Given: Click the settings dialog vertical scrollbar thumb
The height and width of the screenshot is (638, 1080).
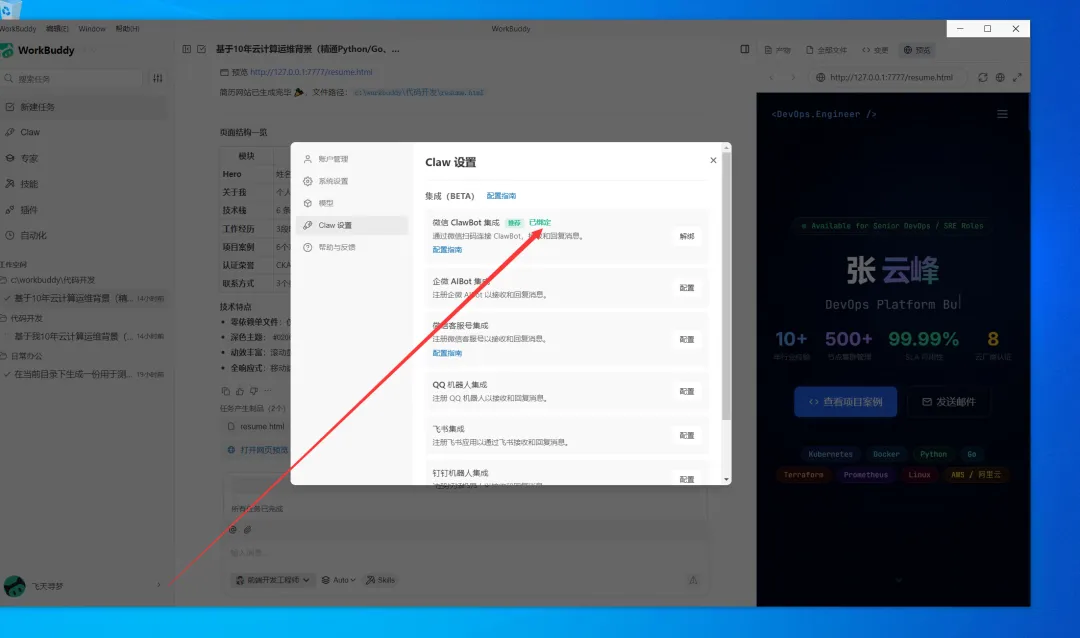Looking at the screenshot, I should pyautogui.click(x=726, y=286).
